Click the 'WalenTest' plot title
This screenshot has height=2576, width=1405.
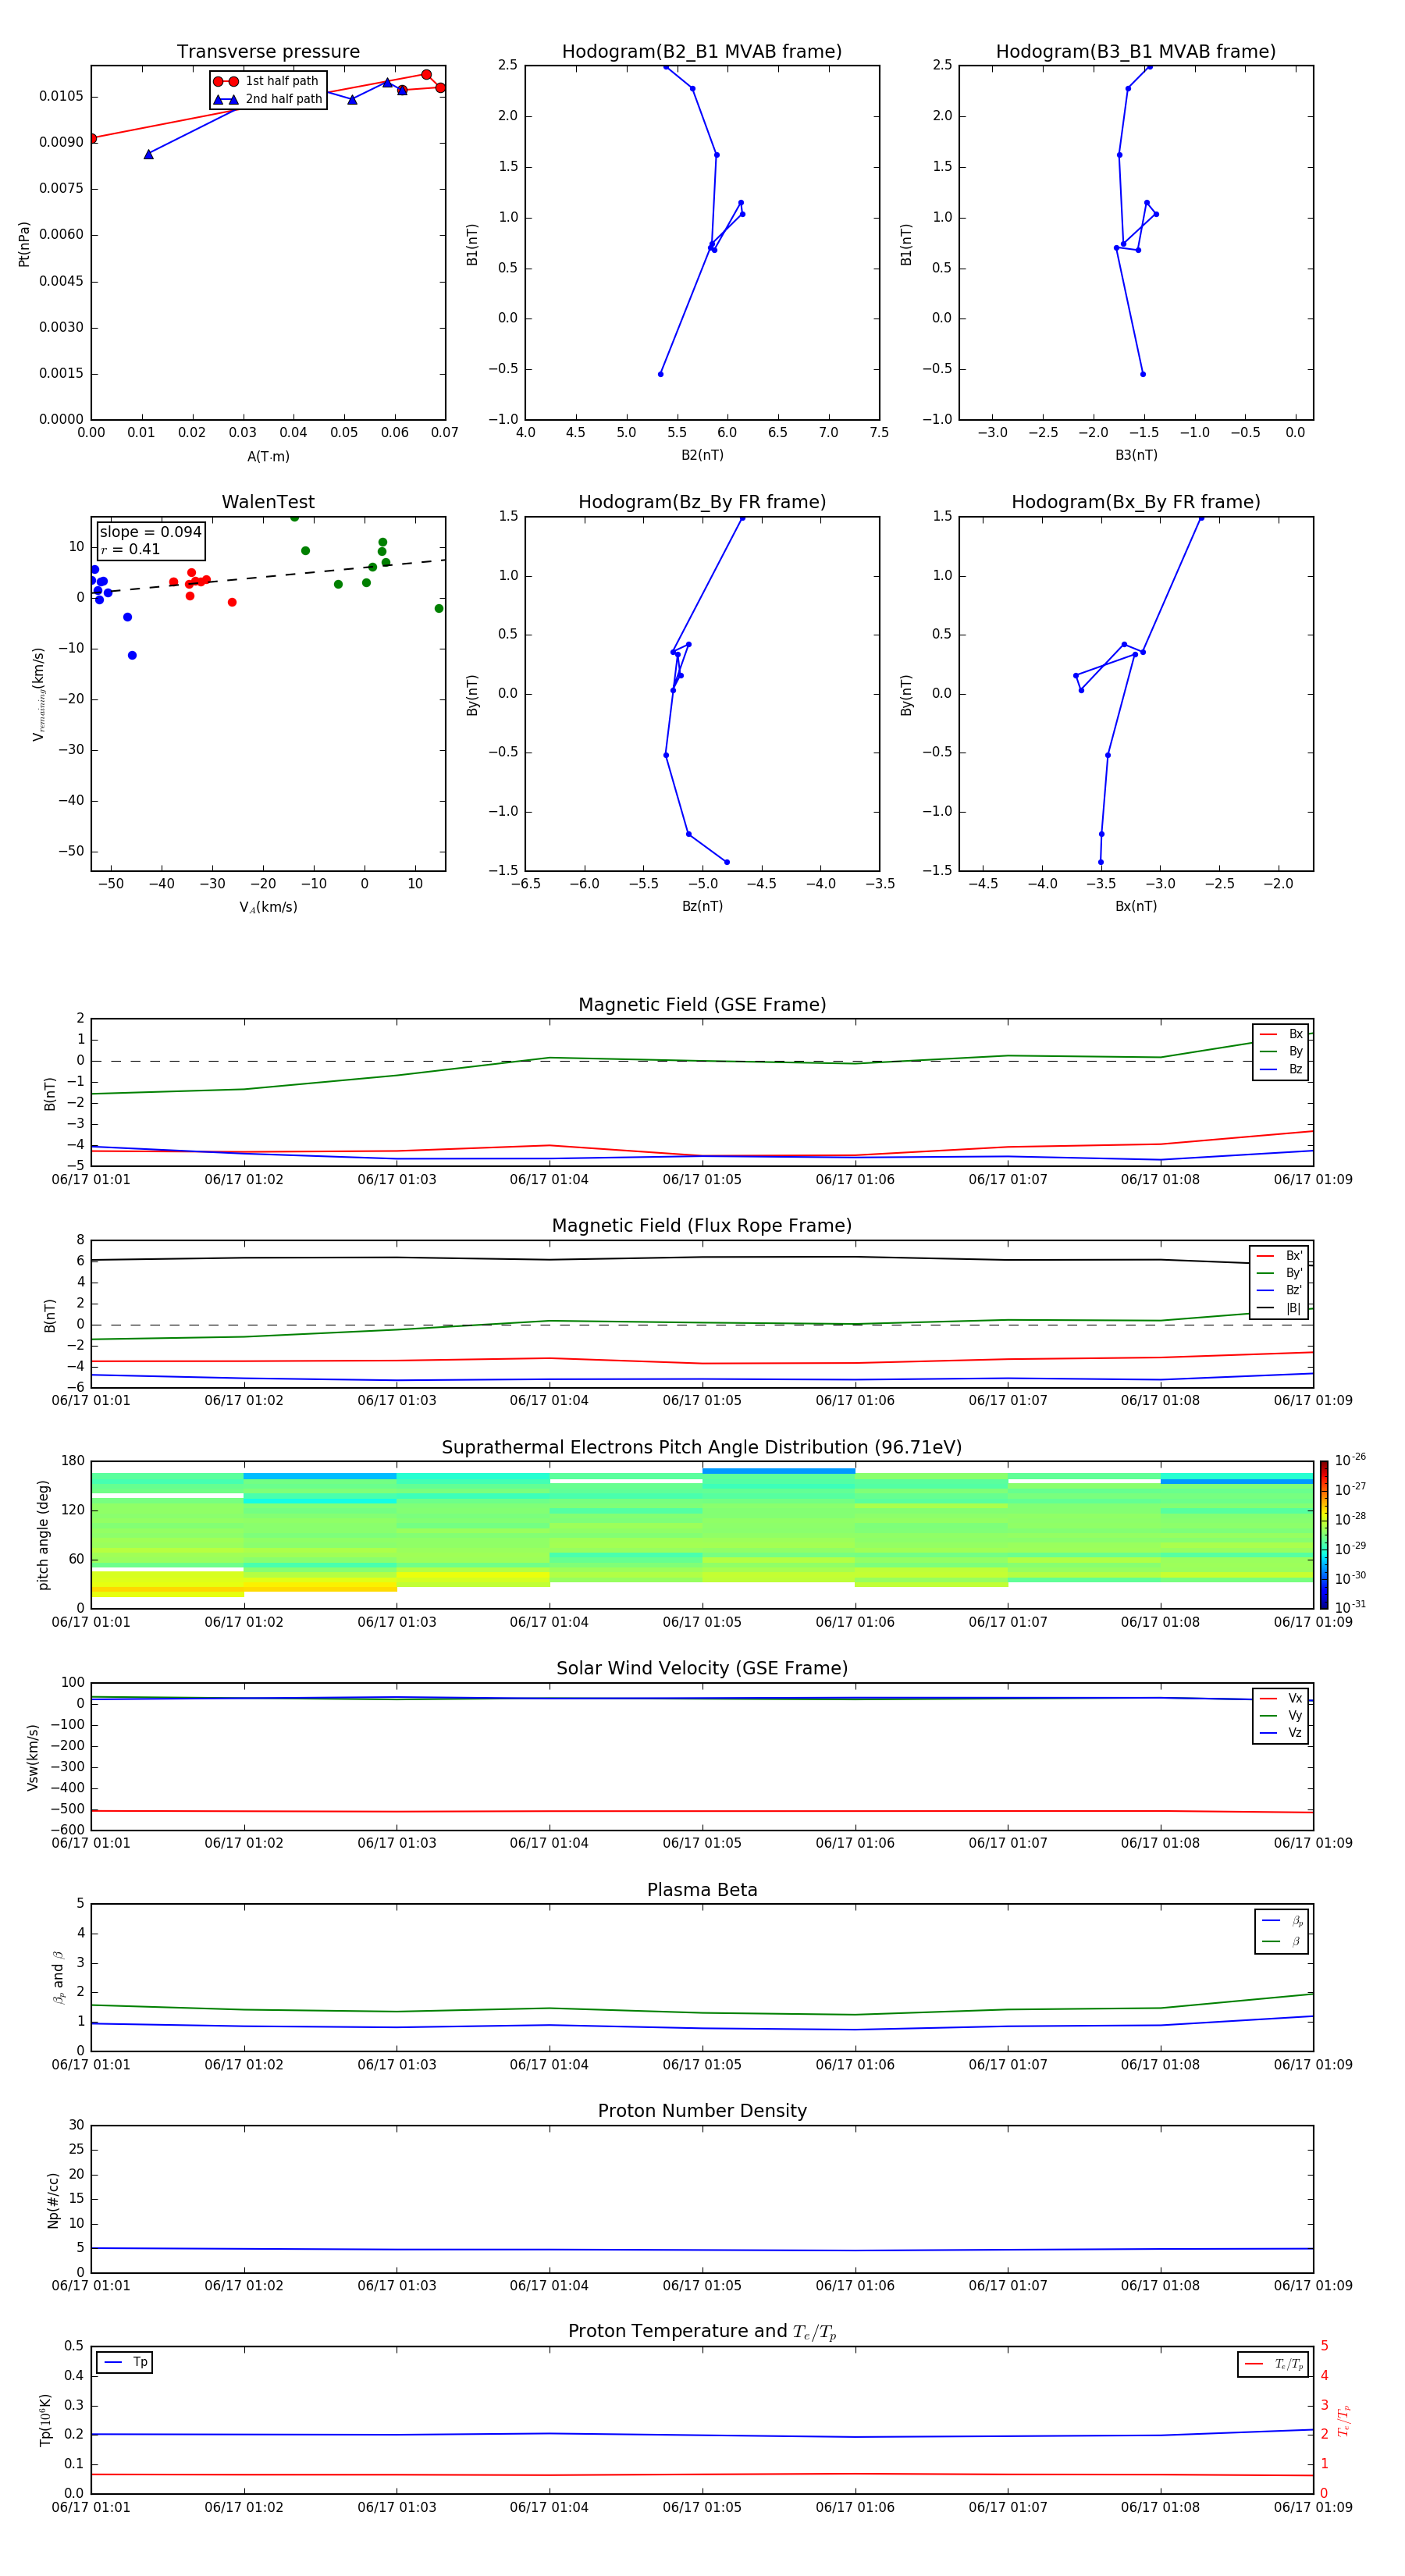[x=268, y=502]
